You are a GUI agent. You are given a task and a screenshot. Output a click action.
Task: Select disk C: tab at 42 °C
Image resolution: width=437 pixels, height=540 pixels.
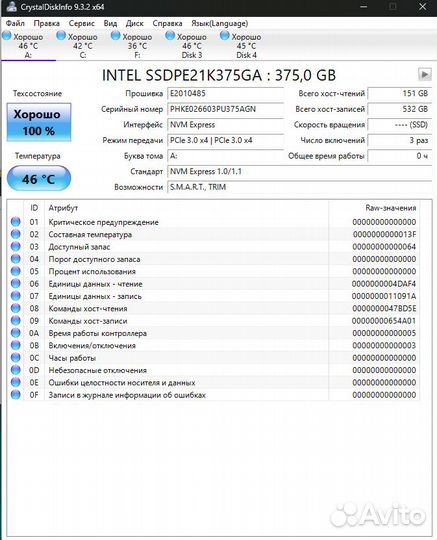coord(83,45)
